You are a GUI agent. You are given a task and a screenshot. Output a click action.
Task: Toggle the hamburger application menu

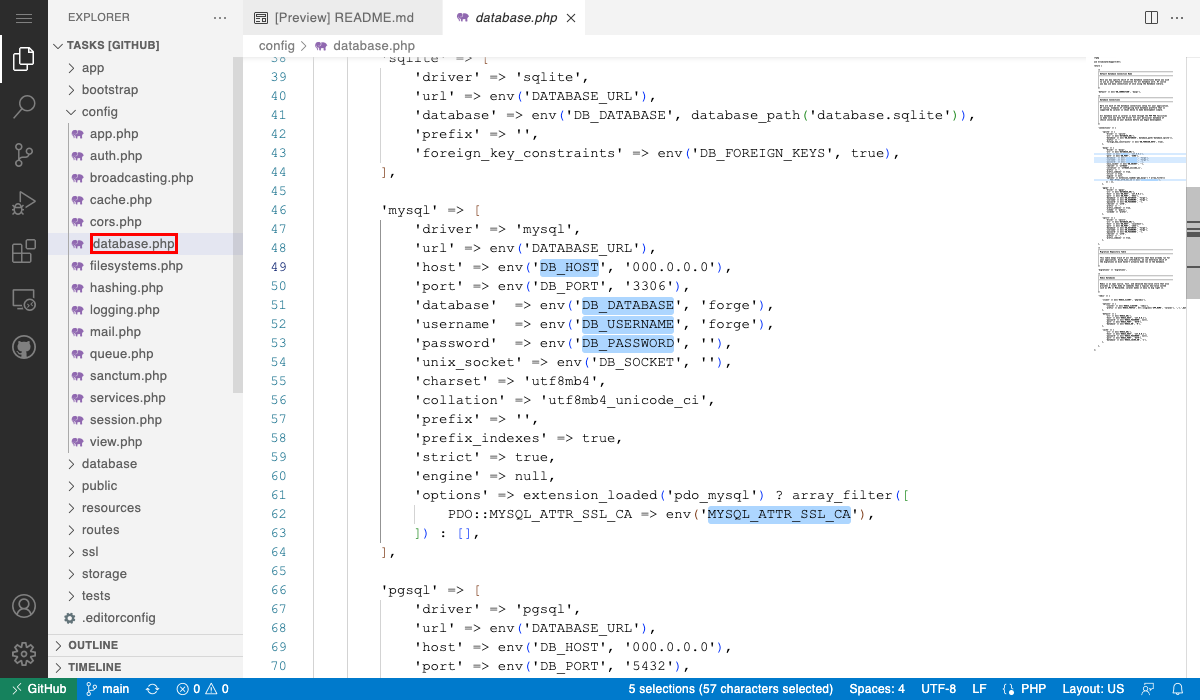point(24,18)
